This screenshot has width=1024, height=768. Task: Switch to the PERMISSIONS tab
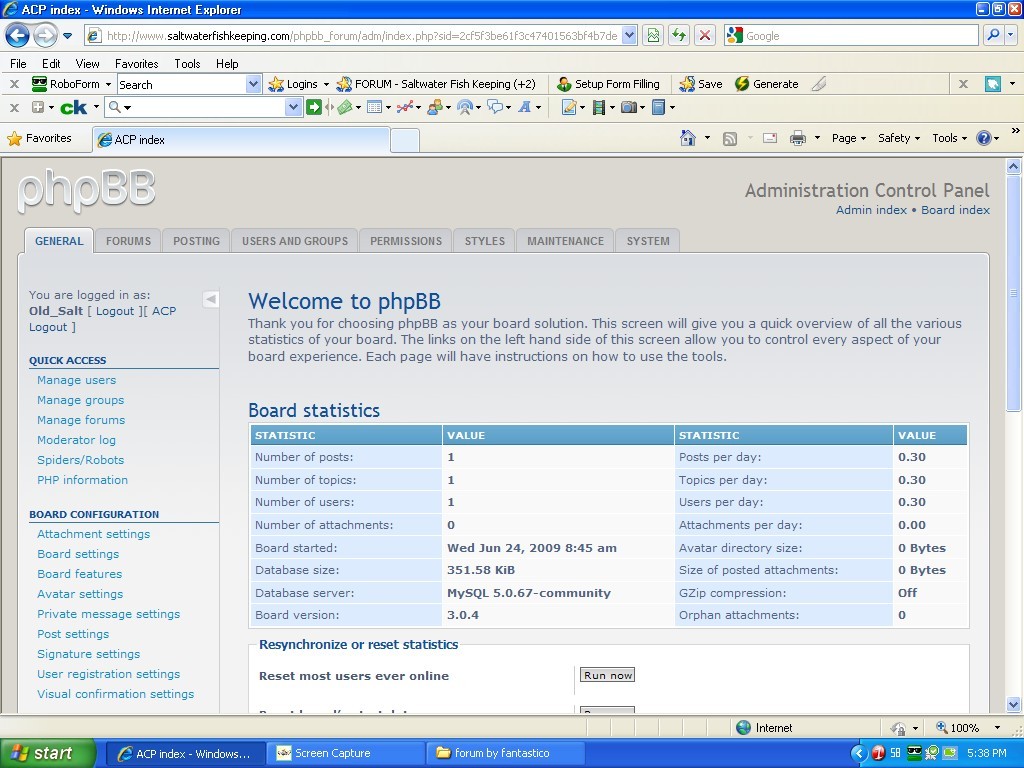(x=406, y=241)
